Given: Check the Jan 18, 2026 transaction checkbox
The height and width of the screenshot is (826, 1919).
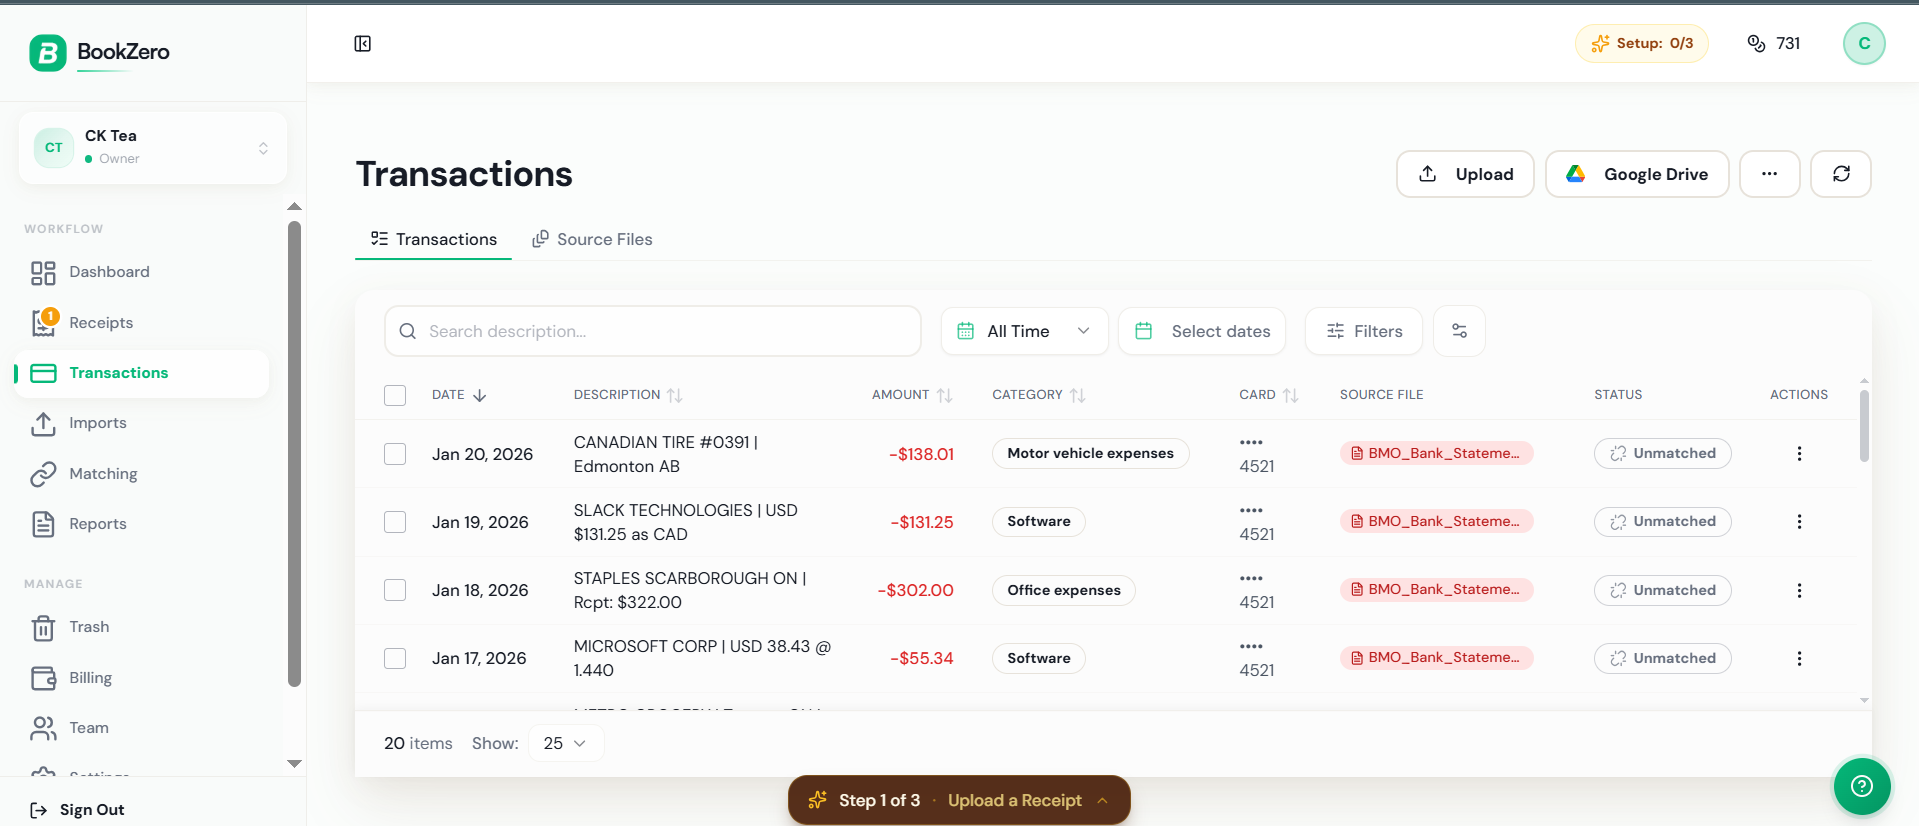Looking at the screenshot, I should tap(395, 590).
